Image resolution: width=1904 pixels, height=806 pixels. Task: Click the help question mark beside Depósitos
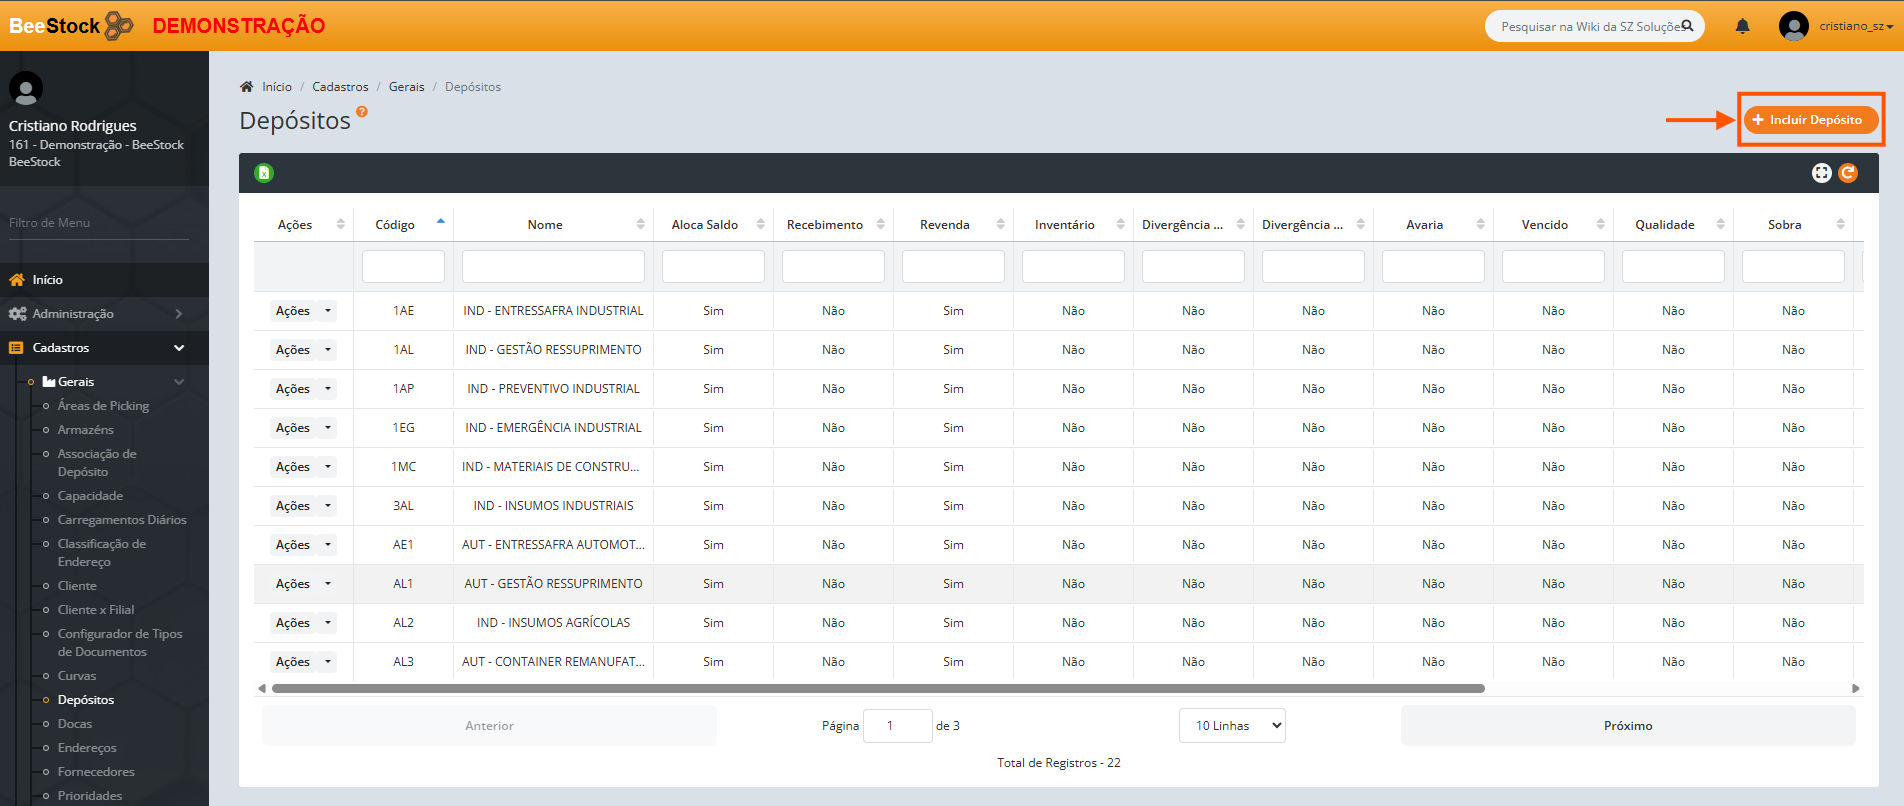point(362,112)
